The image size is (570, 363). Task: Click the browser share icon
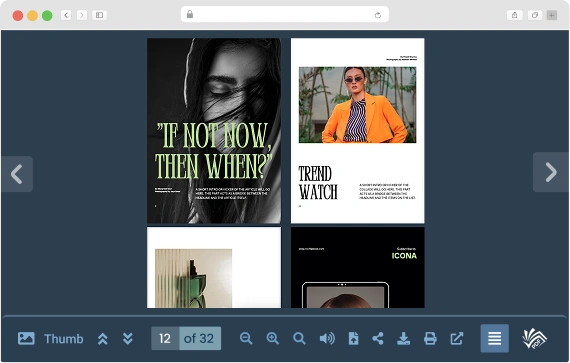[x=514, y=15]
